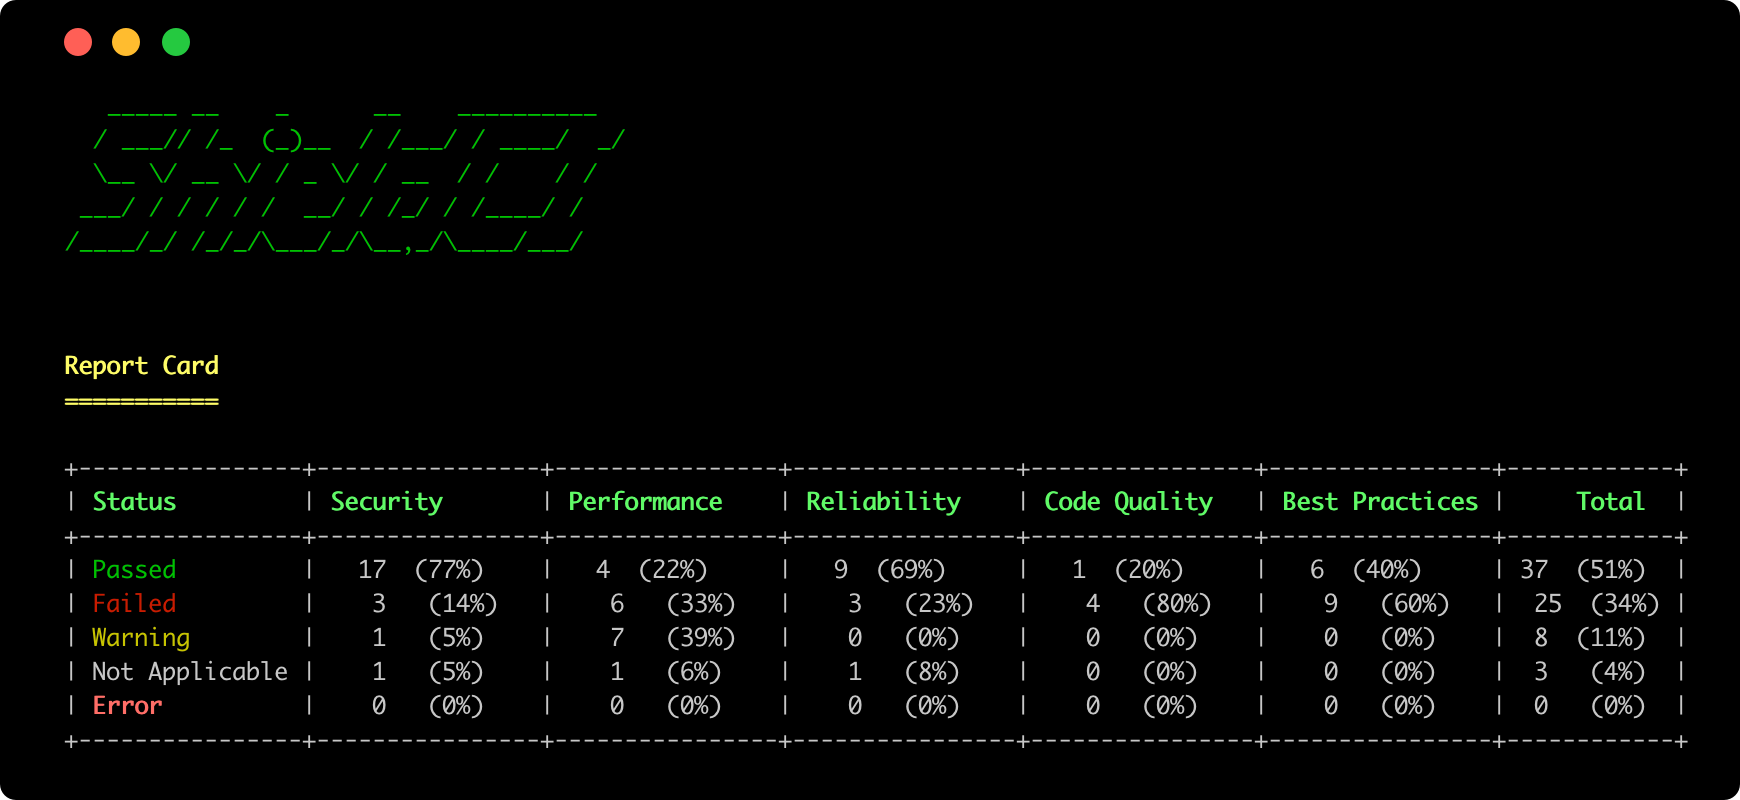Screen dimensions: 1740x800
Task: Click the Code Quality failed (80%) value
Action: pyautogui.click(x=1176, y=604)
